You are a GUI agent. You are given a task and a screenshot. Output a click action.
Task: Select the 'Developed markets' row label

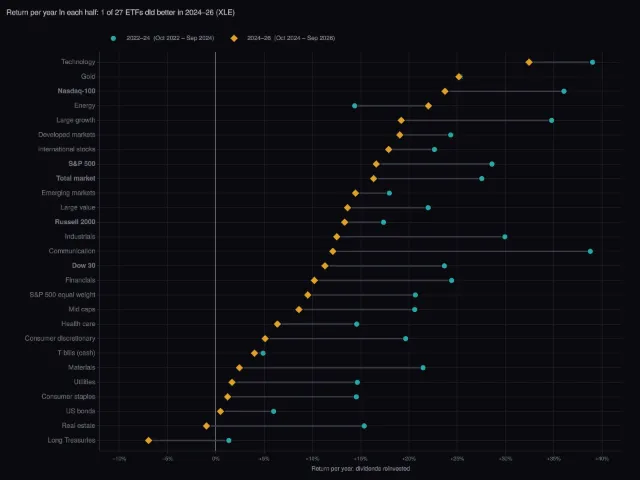click(x=67, y=134)
